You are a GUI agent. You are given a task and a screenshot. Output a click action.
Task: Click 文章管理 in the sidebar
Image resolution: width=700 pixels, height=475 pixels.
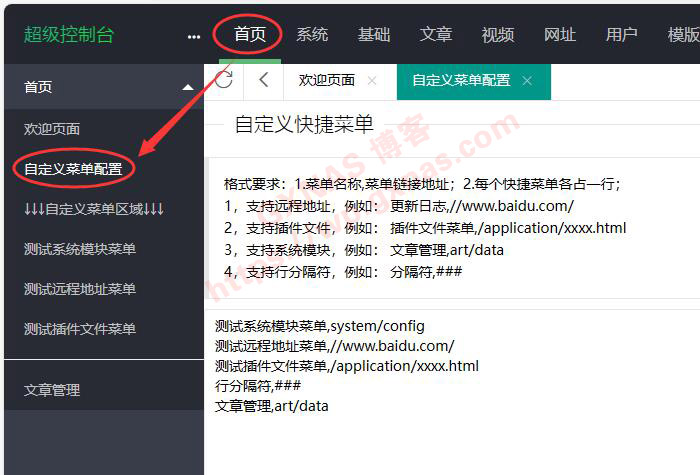tap(52, 390)
